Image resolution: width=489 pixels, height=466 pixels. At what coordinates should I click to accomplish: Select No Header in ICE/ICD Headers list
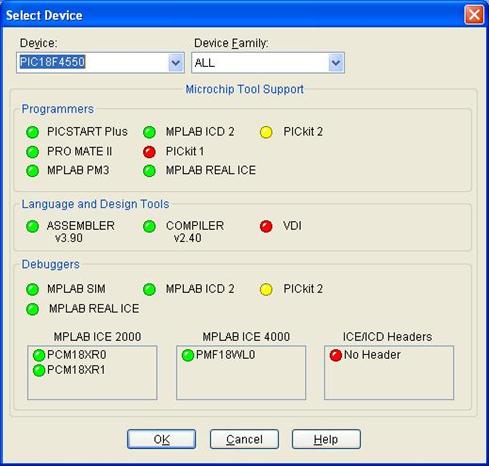372,355
